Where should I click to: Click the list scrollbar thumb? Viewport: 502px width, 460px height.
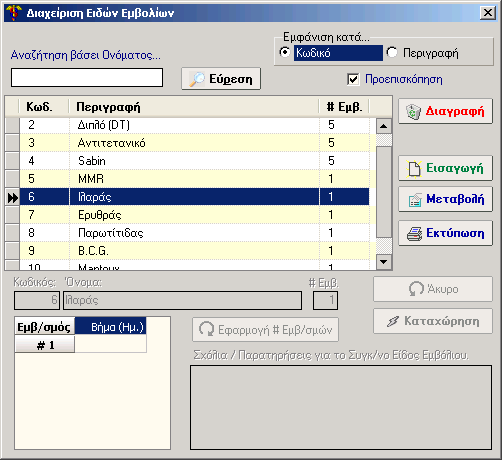[x=384, y=192]
